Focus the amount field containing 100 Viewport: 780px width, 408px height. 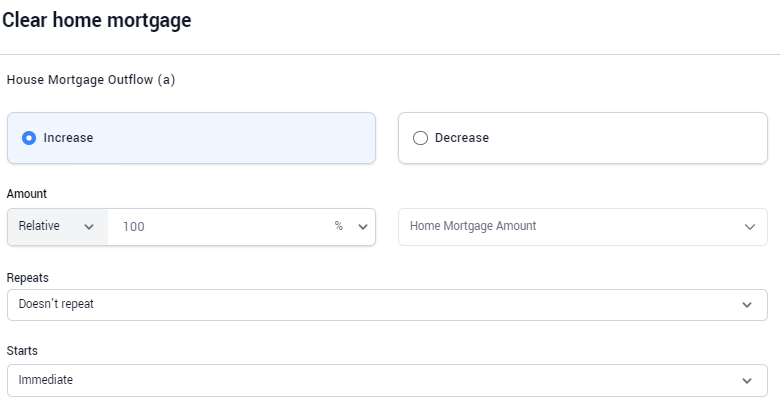click(219, 227)
